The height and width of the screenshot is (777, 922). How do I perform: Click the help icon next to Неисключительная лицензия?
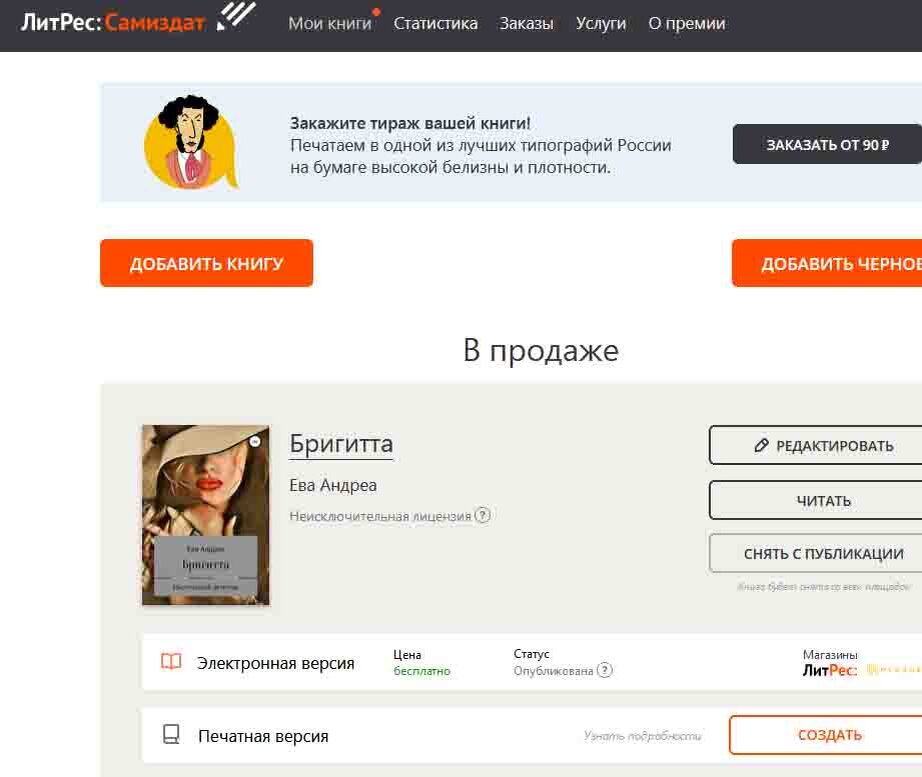[482, 515]
